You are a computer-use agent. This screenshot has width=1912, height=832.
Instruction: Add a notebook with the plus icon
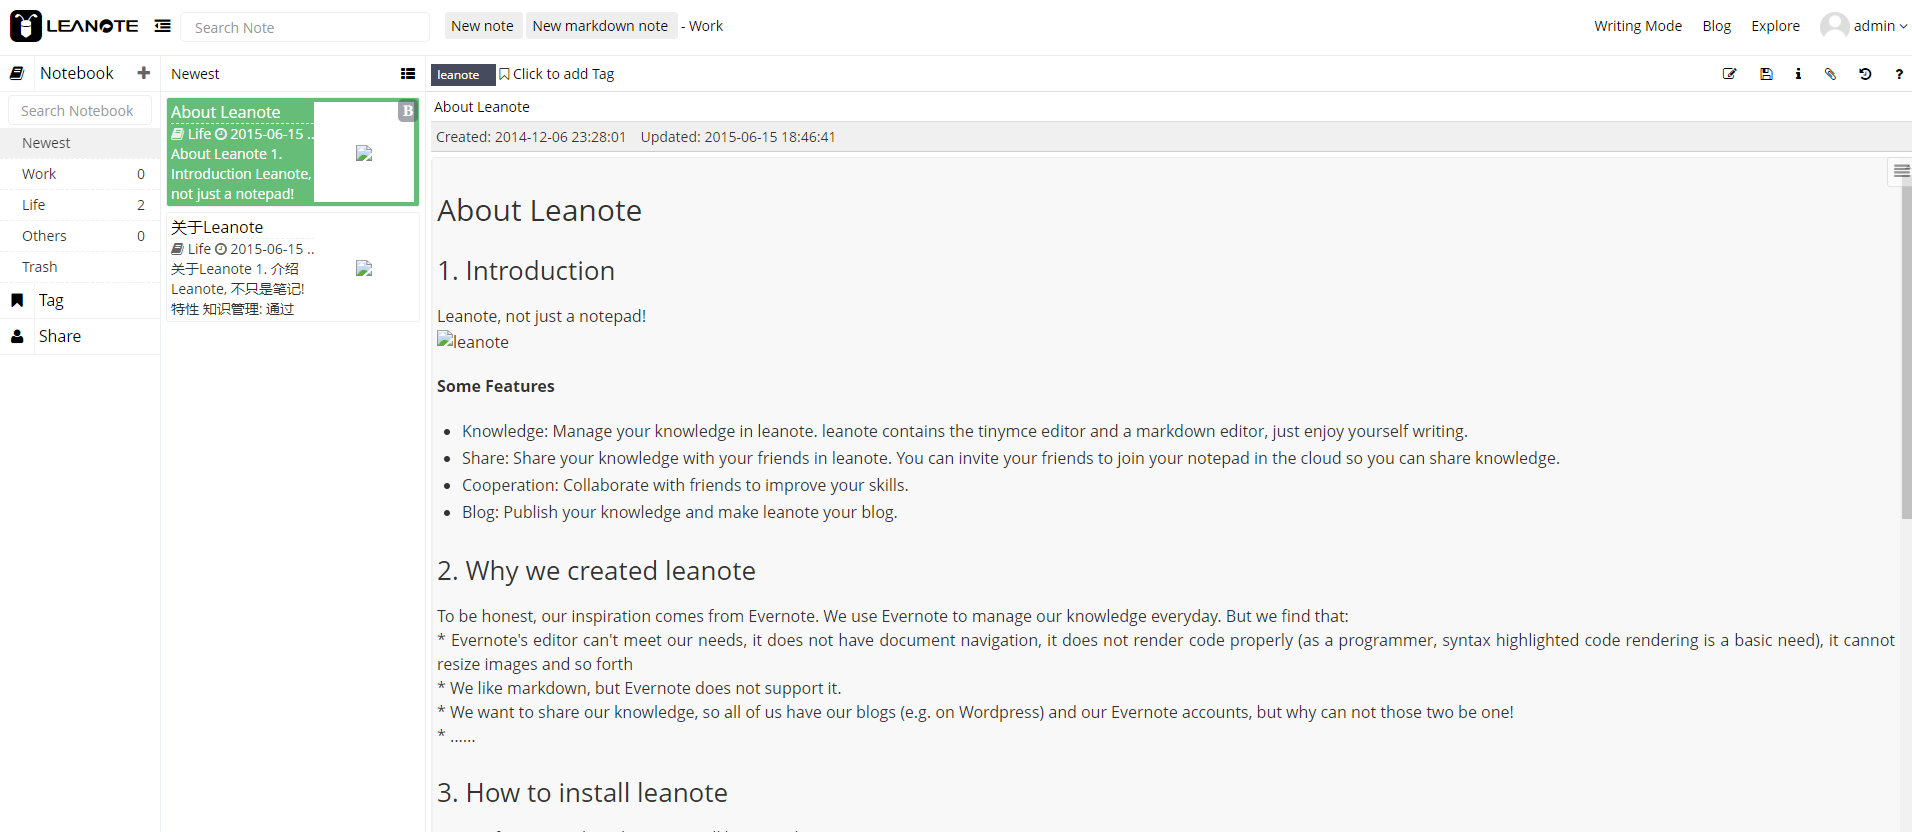[144, 73]
